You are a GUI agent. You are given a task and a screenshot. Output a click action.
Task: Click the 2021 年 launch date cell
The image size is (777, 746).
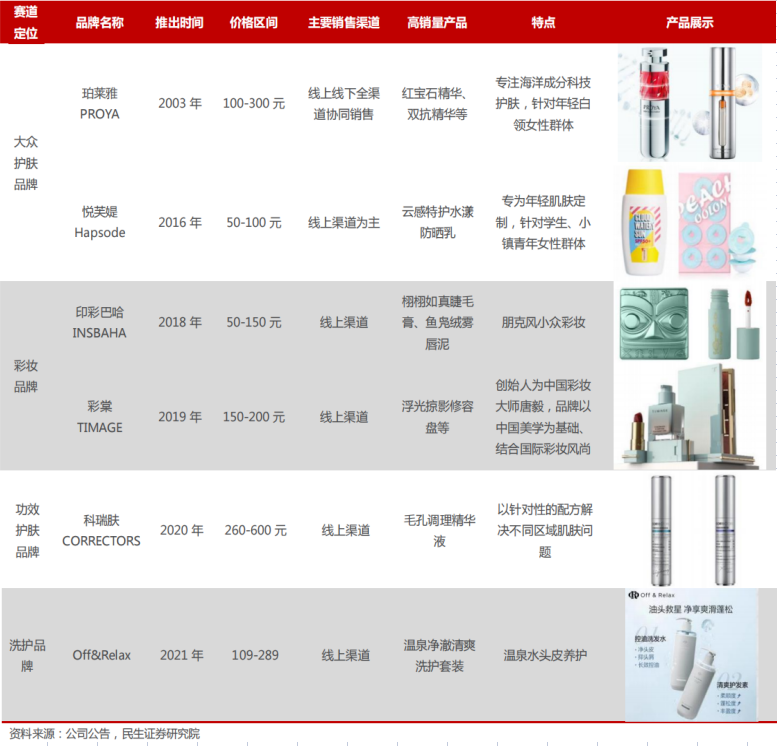pos(182,655)
